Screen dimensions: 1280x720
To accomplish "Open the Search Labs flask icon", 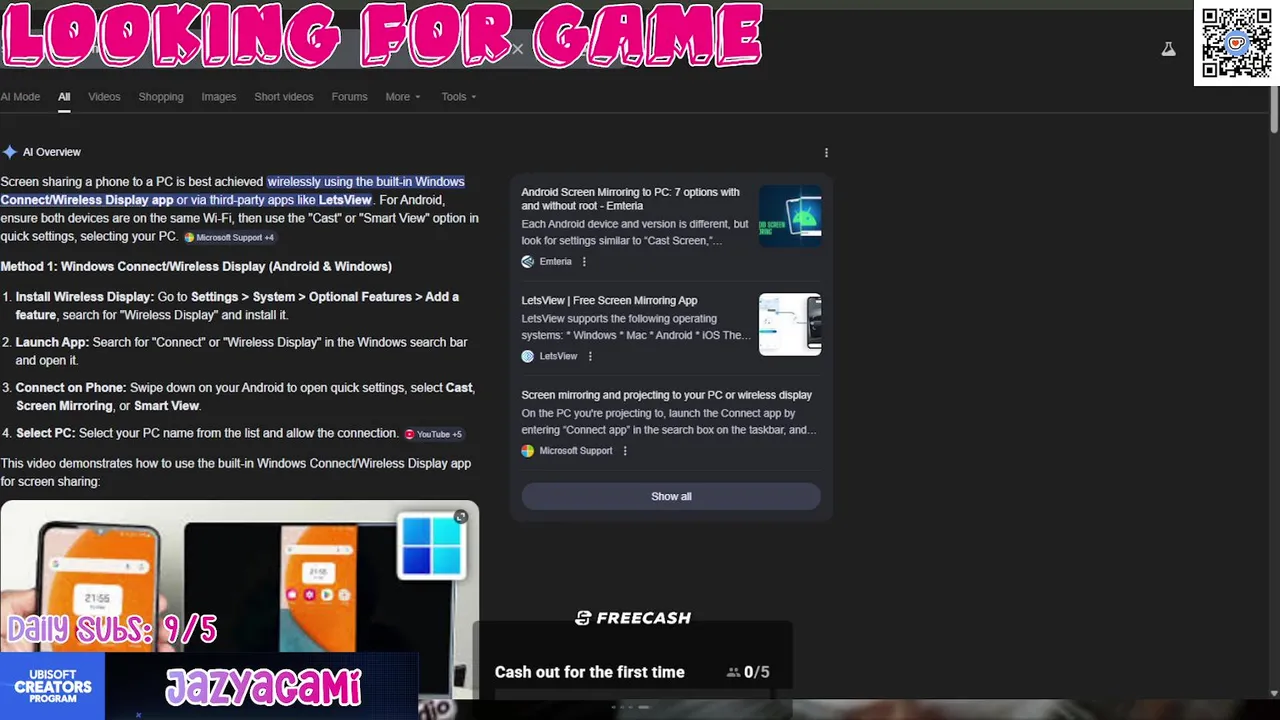I will pos(1168,49).
